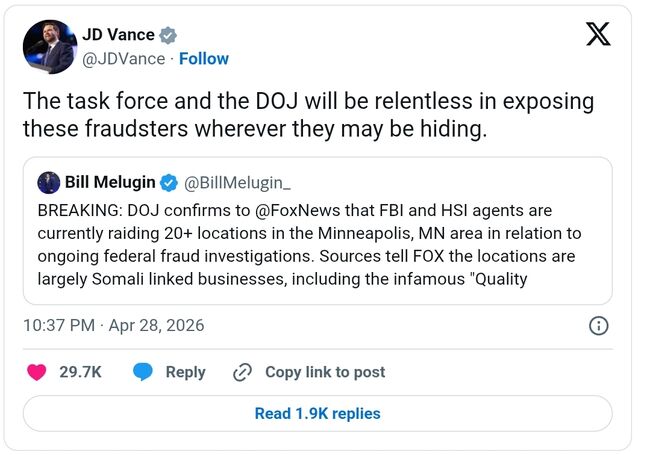Image resolution: width=650 pixels, height=455 pixels.
Task: Follow the JD Vance account
Action: (204, 59)
